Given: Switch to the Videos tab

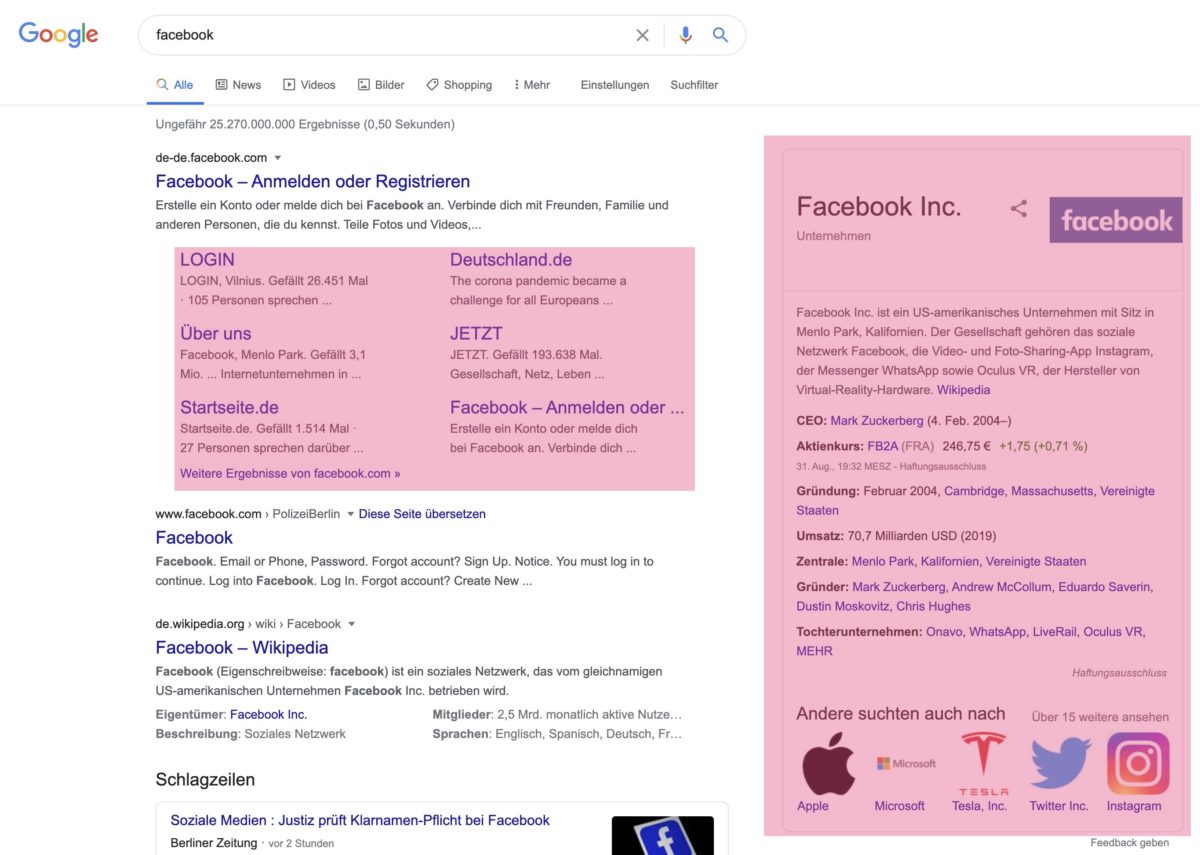Looking at the screenshot, I should pos(309,85).
